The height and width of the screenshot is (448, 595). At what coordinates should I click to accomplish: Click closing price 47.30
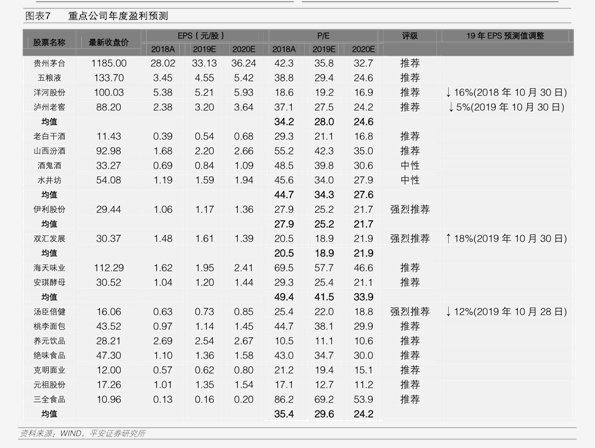pyautogui.click(x=109, y=355)
